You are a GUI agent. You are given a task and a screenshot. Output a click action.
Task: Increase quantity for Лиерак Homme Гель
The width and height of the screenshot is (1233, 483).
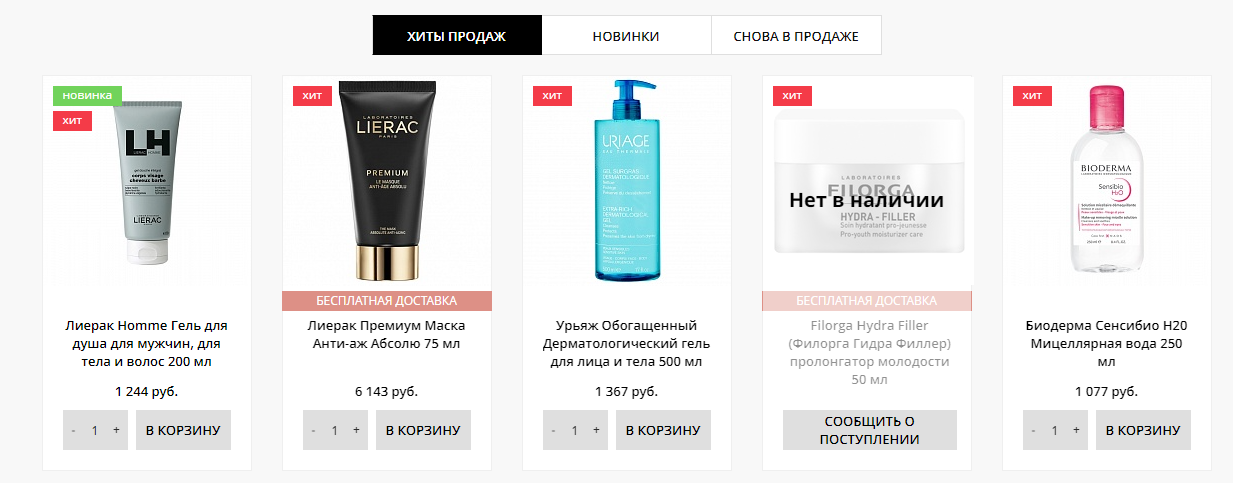[116, 430]
